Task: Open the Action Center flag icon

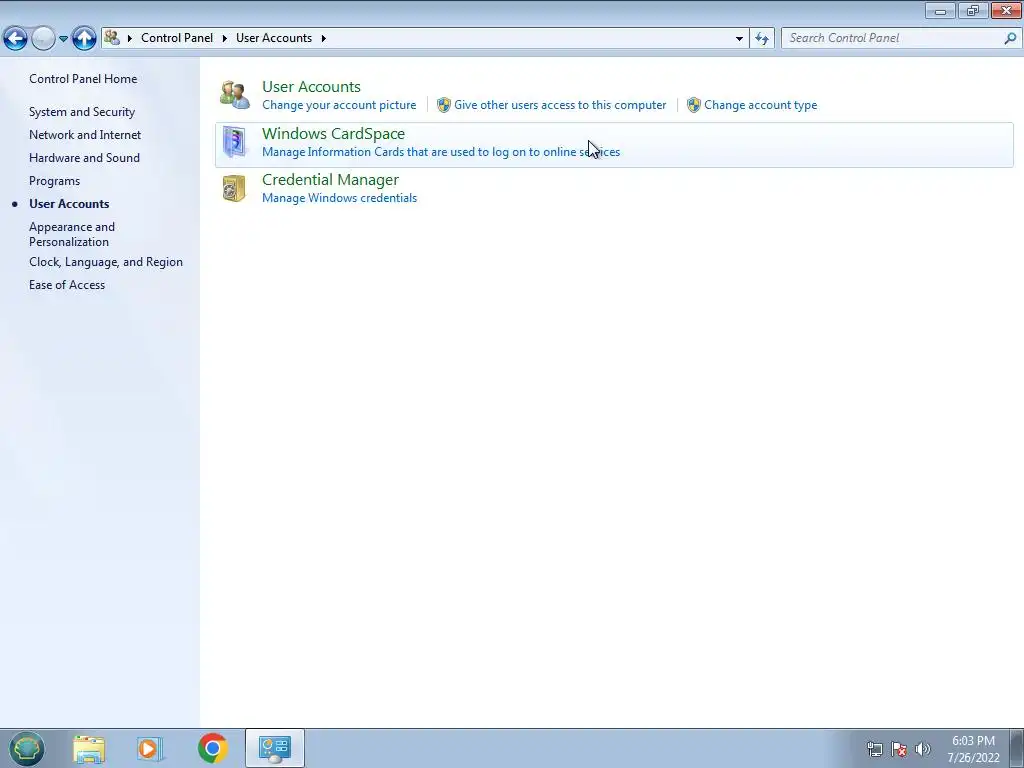Action: 899,749
